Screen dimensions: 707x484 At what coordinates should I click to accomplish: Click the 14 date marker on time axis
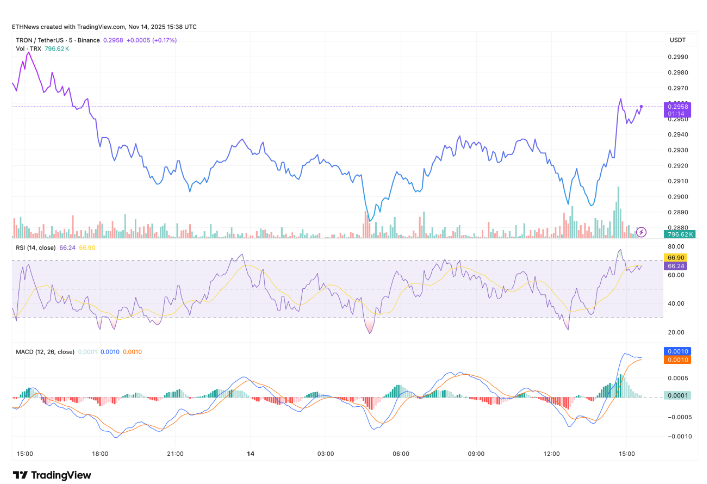[248, 452]
